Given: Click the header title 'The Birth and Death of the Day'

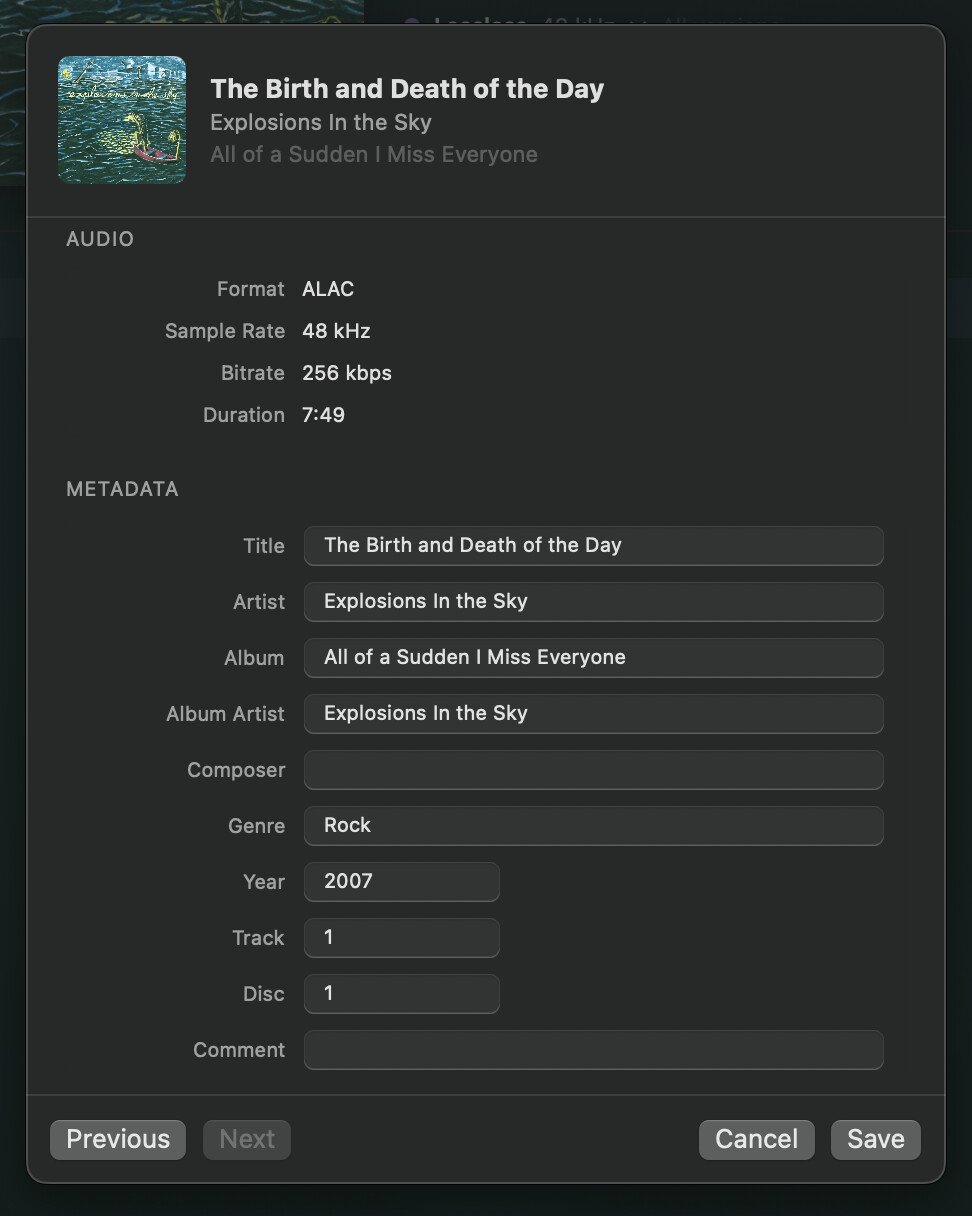Looking at the screenshot, I should click(407, 88).
